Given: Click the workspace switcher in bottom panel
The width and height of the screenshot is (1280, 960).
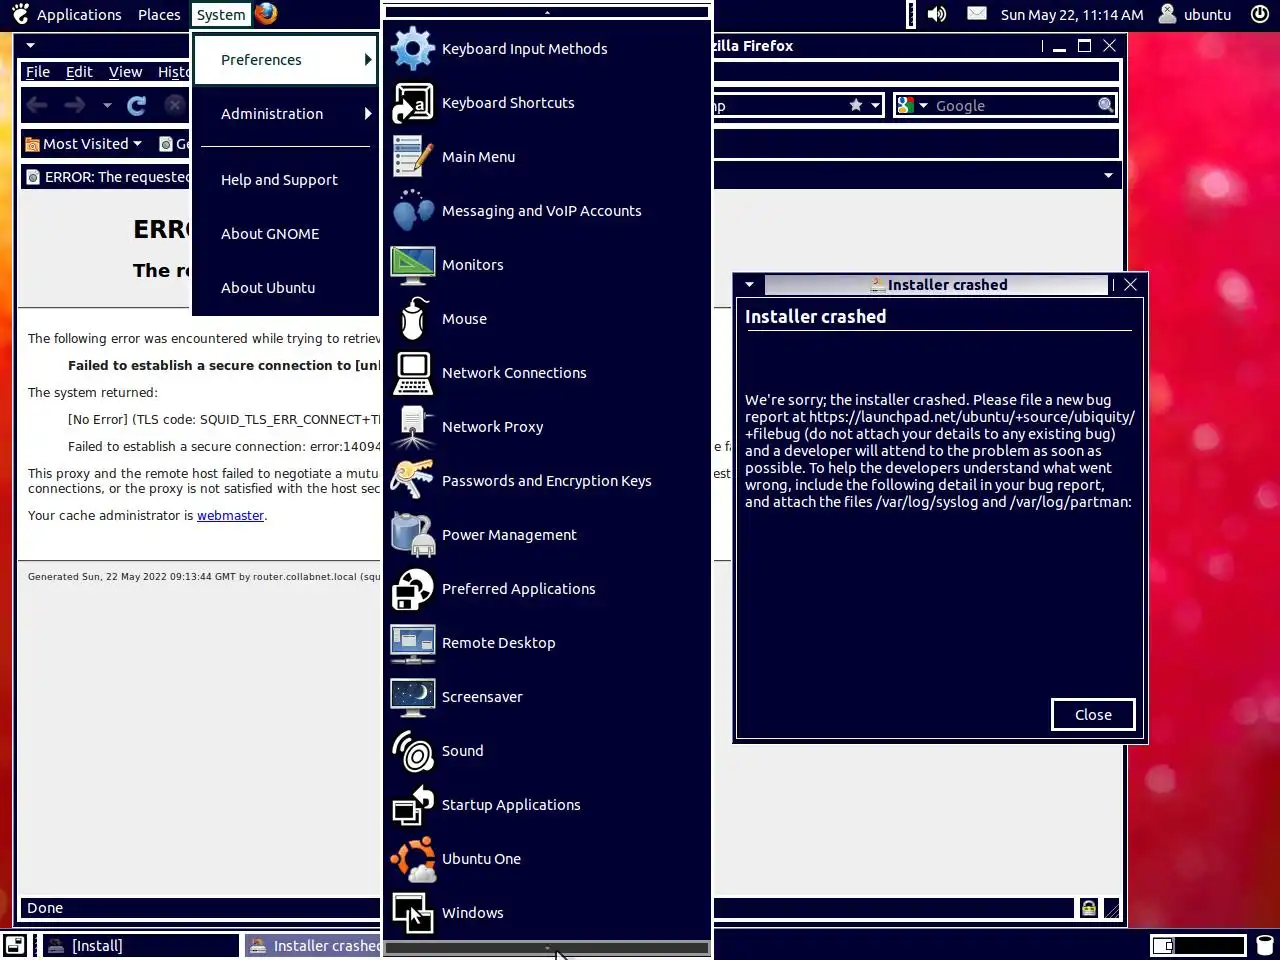Looking at the screenshot, I should pyautogui.click(x=1197, y=945).
